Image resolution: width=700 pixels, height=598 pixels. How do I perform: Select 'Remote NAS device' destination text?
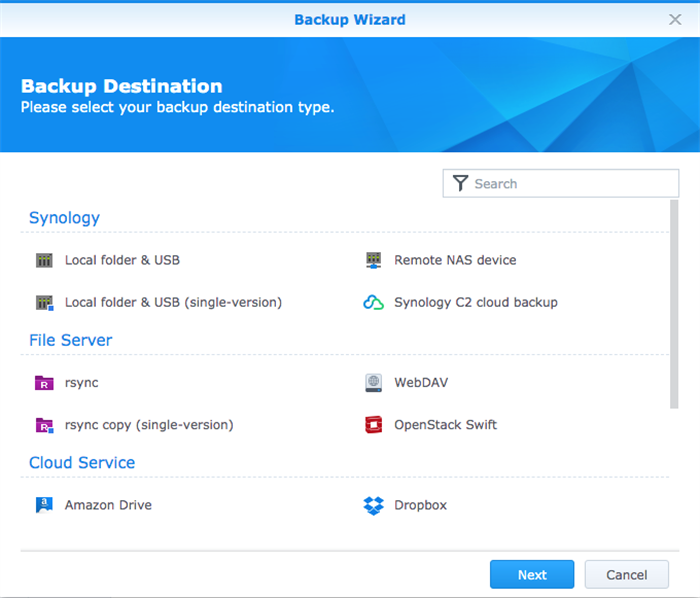455,260
